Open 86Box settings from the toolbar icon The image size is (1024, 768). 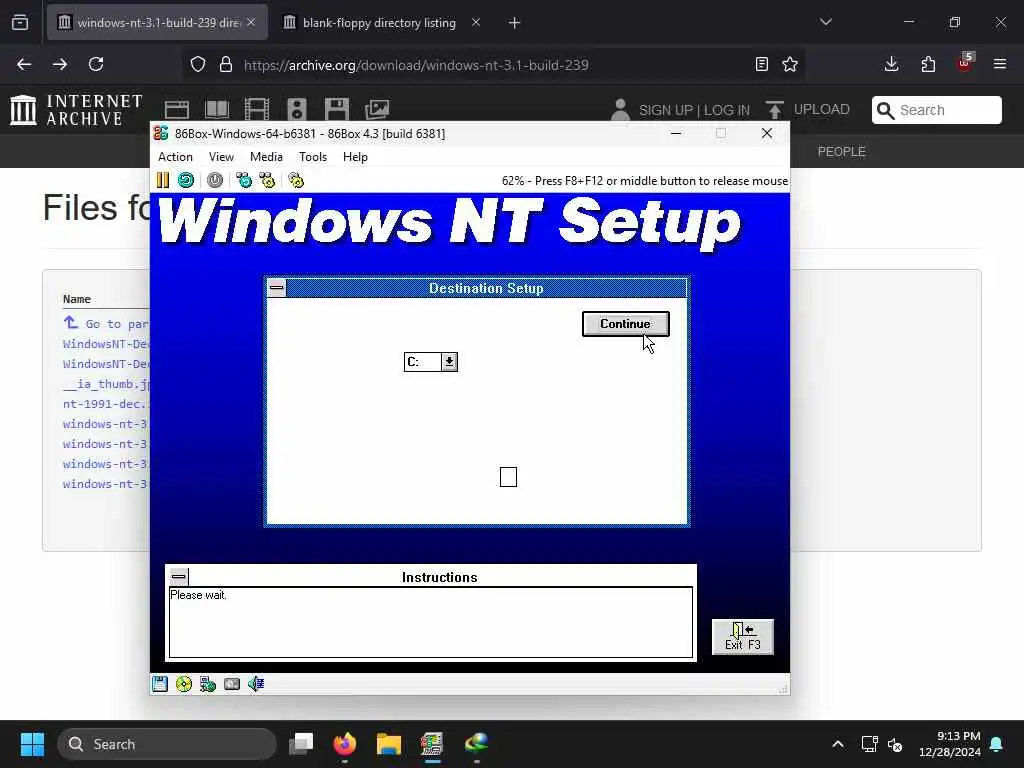coord(296,180)
